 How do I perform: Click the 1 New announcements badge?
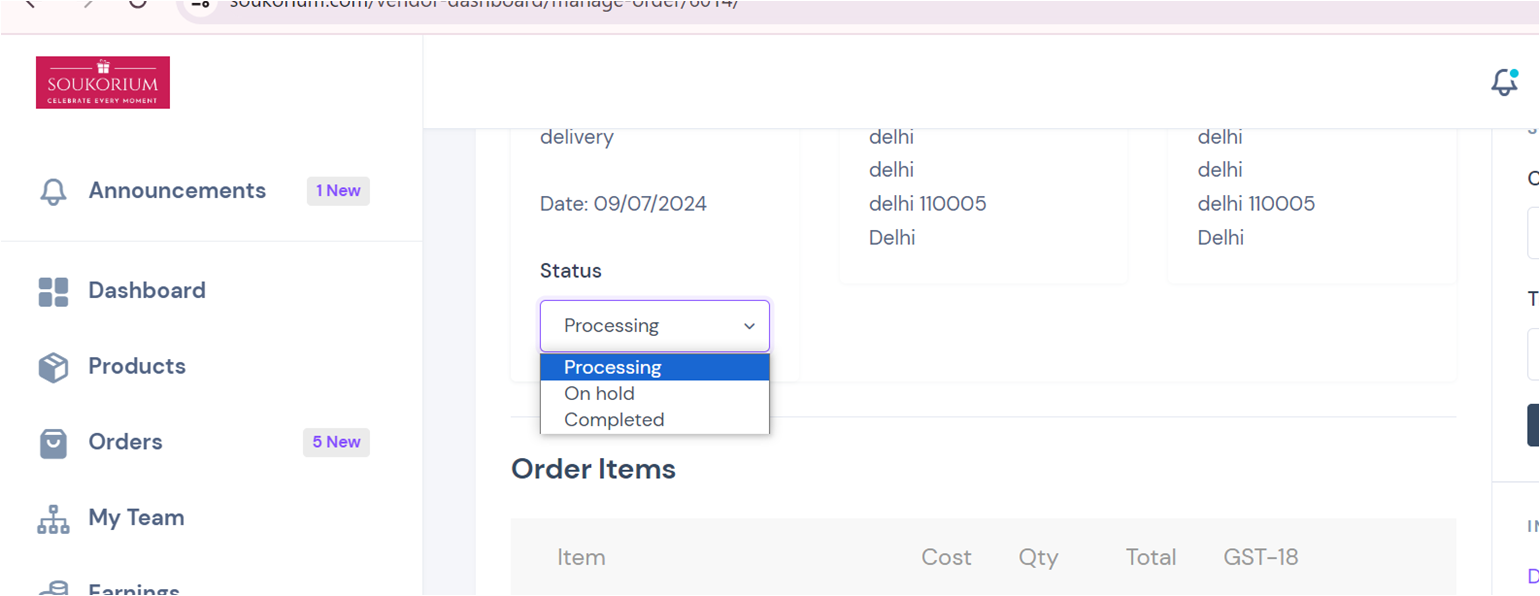(338, 191)
